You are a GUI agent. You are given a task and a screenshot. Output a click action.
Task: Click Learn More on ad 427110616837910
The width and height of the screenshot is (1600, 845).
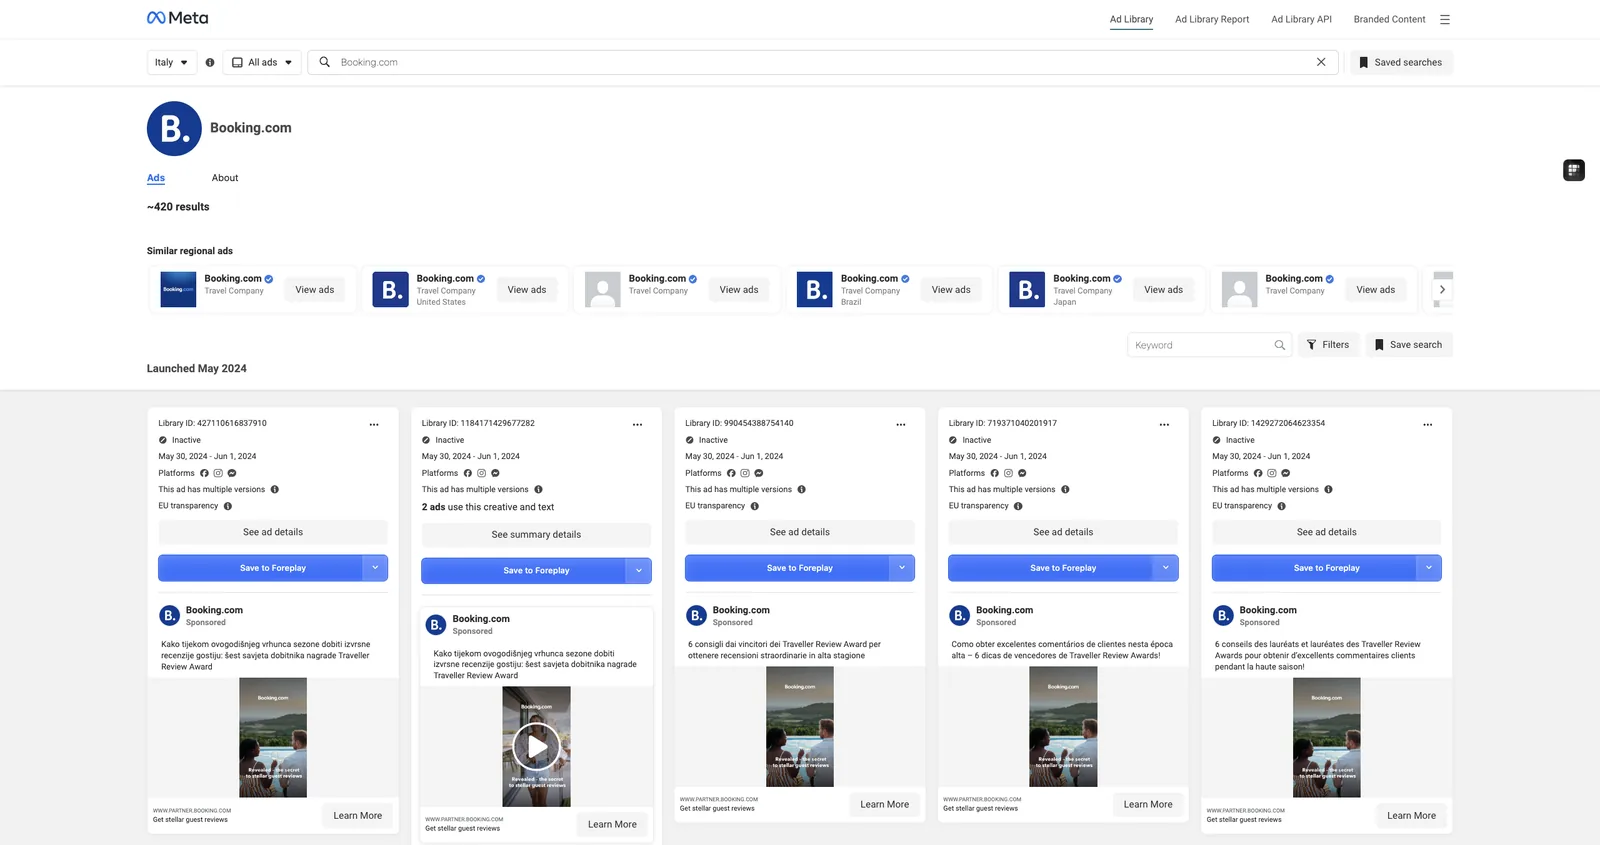[x=358, y=816]
